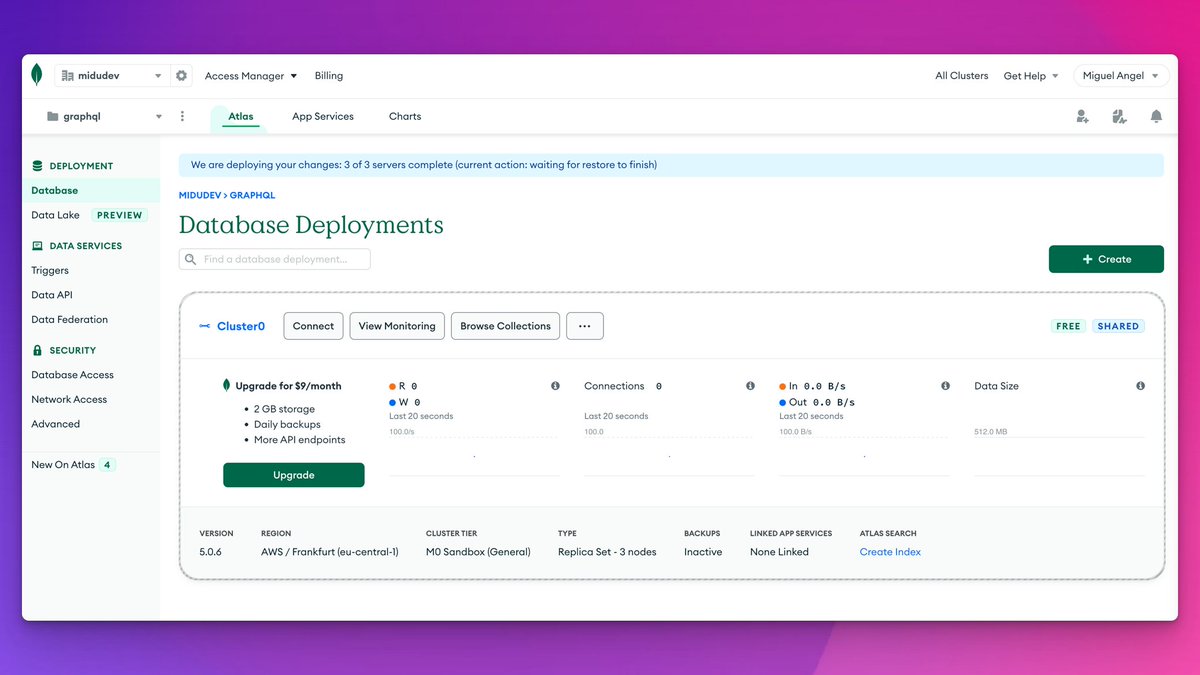Click the Replica Set - 3 nodes text
Screen dimensions: 1200x675
(x=607, y=552)
